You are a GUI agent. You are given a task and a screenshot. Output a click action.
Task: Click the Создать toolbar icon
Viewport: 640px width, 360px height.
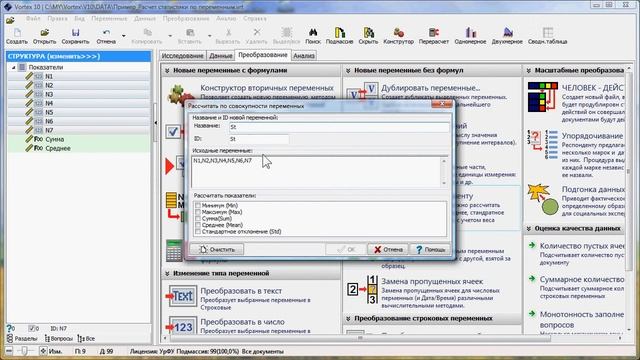click(17, 33)
